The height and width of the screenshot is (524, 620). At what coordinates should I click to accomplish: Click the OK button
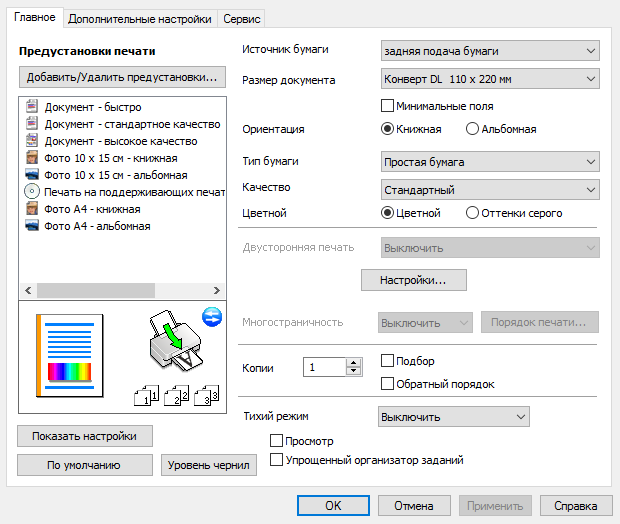(x=333, y=505)
